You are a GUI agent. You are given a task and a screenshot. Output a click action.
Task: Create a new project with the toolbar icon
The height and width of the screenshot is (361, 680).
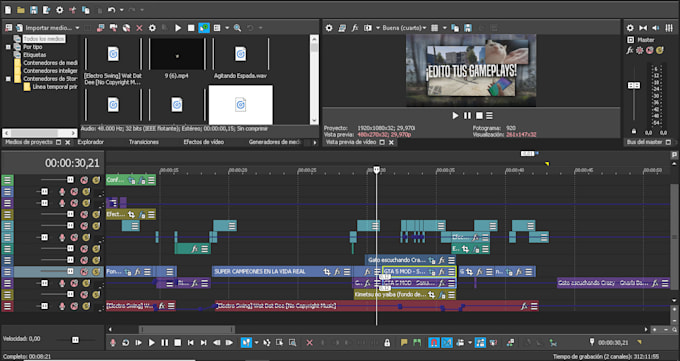point(8,10)
